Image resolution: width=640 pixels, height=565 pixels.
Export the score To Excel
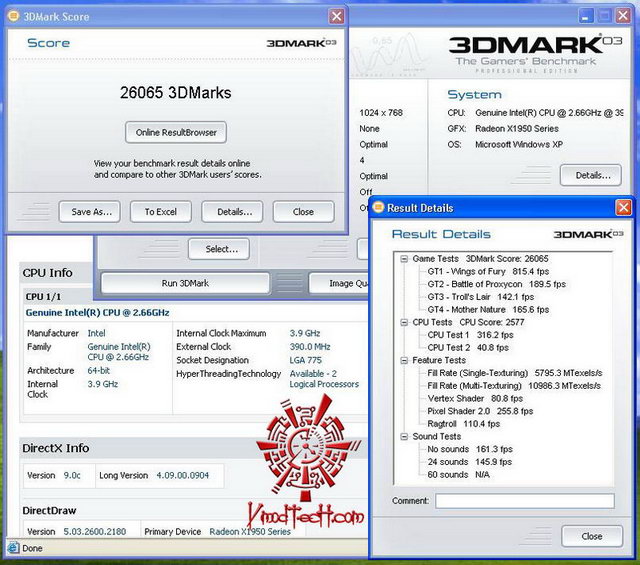point(161,211)
